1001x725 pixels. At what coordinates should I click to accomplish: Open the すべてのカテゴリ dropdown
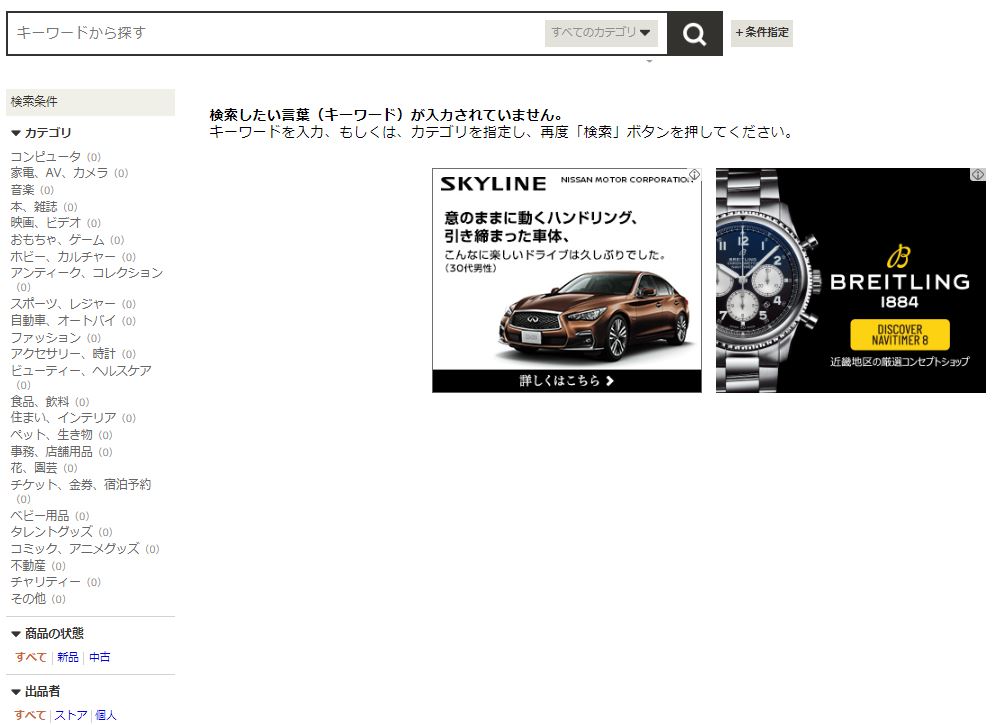(601, 33)
